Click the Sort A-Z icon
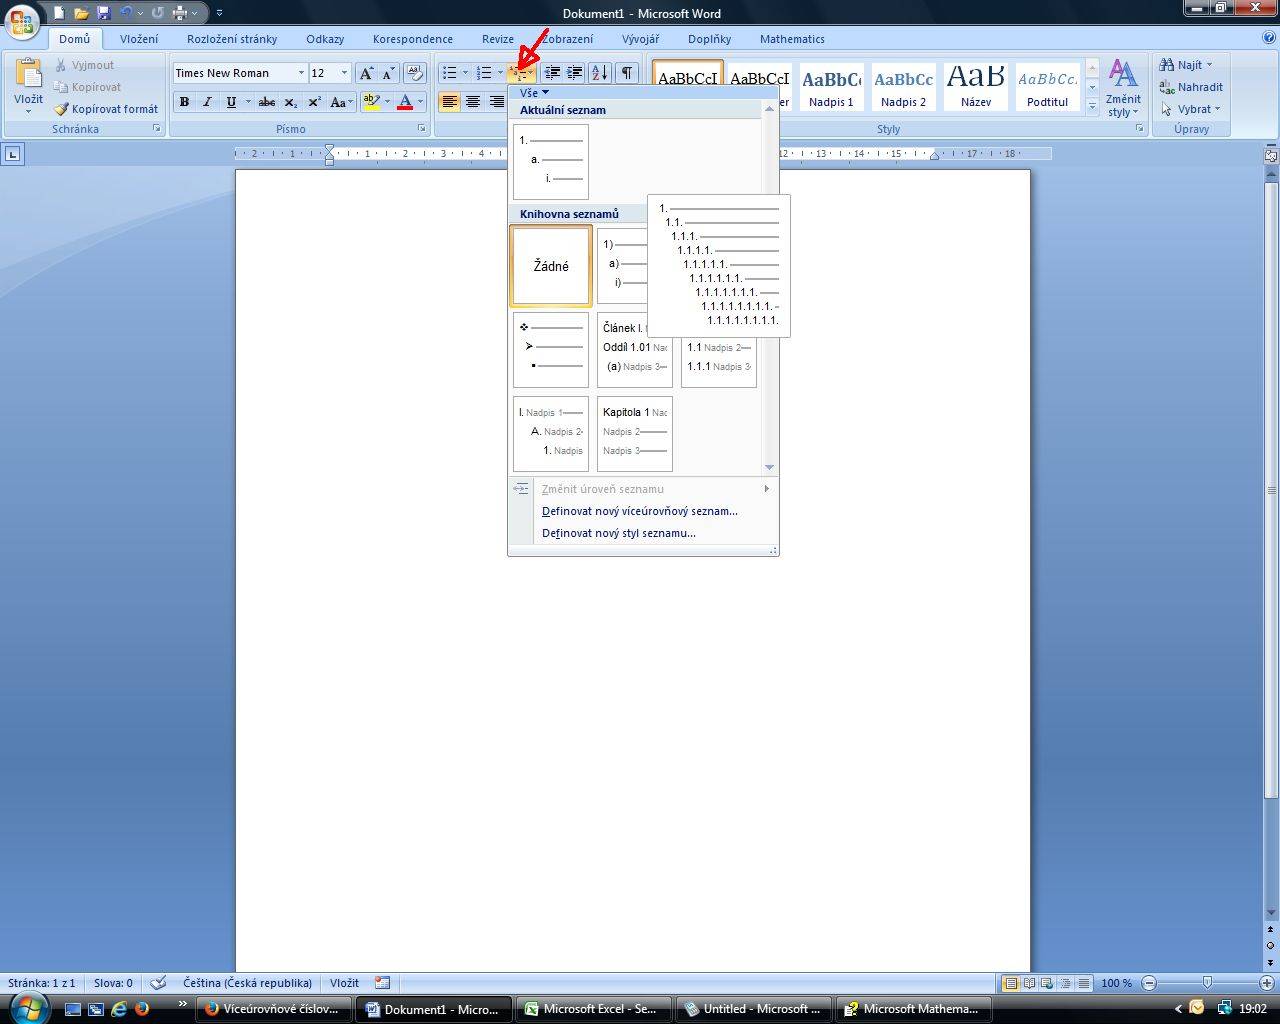The image size is (1280, 1024). pos(600,73)
